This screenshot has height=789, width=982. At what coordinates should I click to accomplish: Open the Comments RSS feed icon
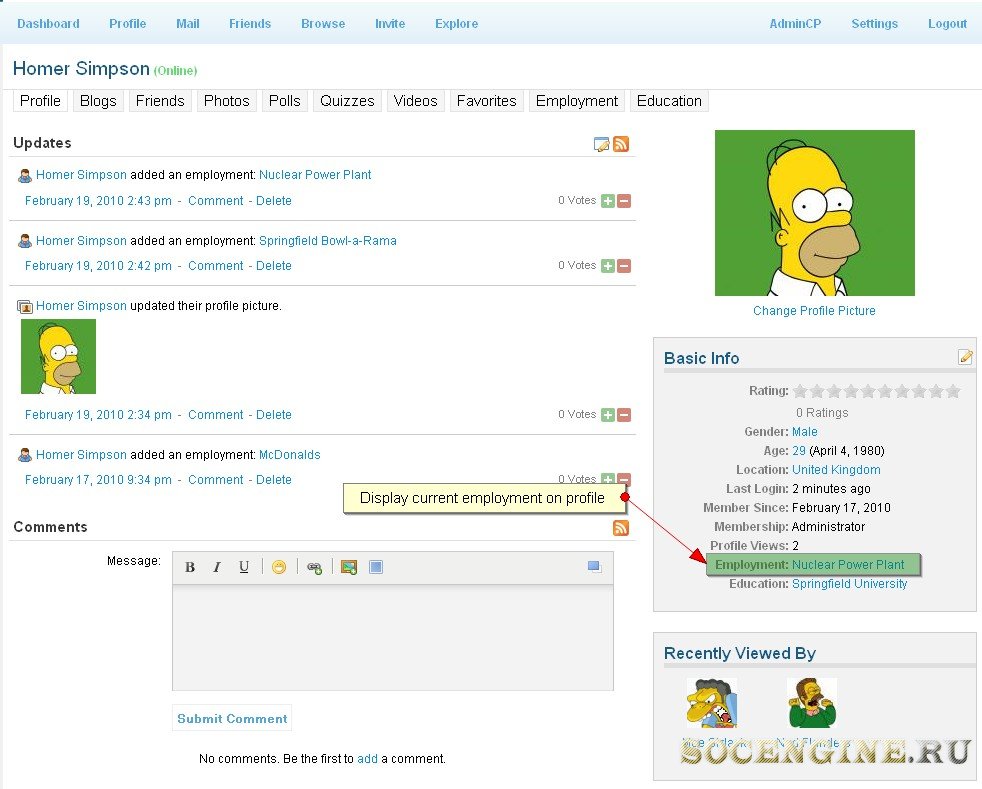(621, 528)
